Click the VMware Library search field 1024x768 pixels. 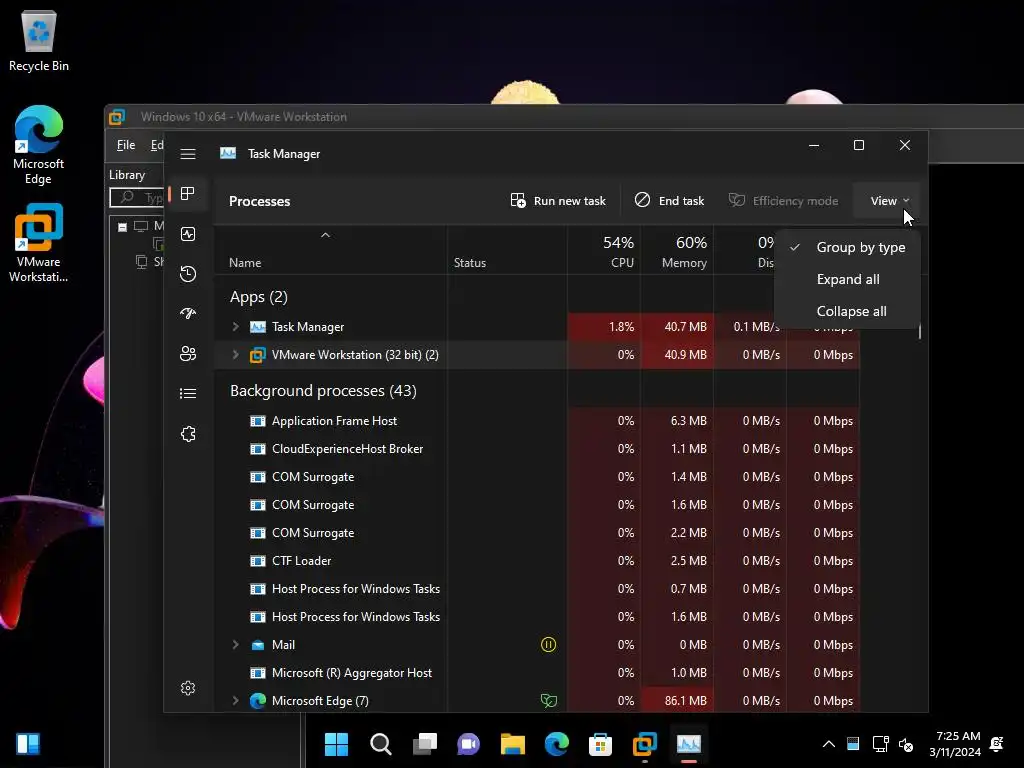click(x=138, y=197)
